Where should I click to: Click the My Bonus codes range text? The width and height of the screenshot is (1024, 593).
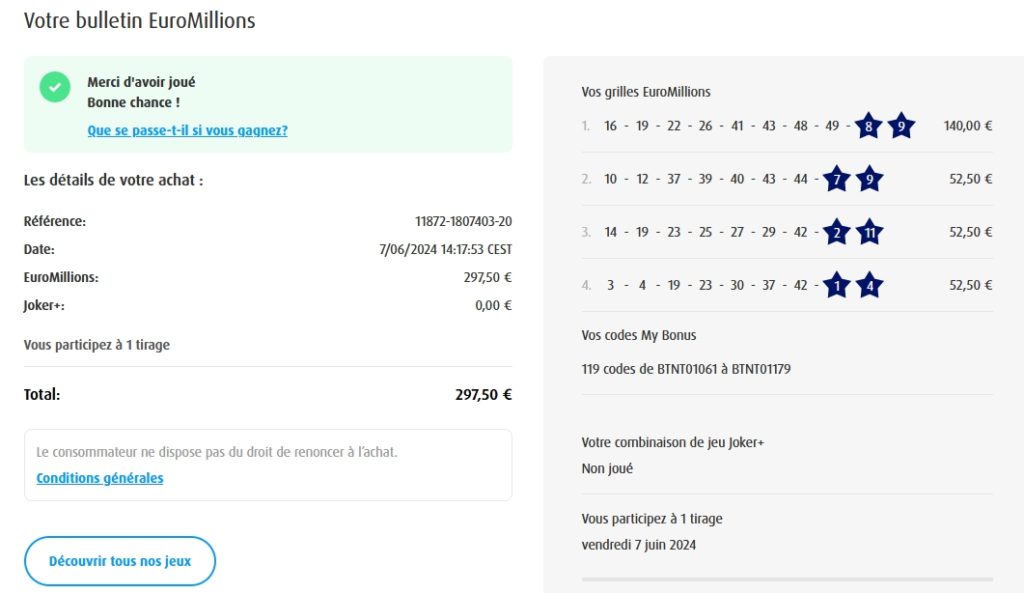[686, 369]
